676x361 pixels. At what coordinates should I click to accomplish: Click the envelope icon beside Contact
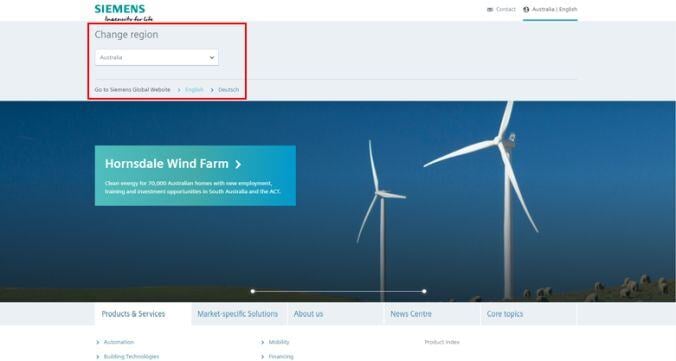click(490, 9)
